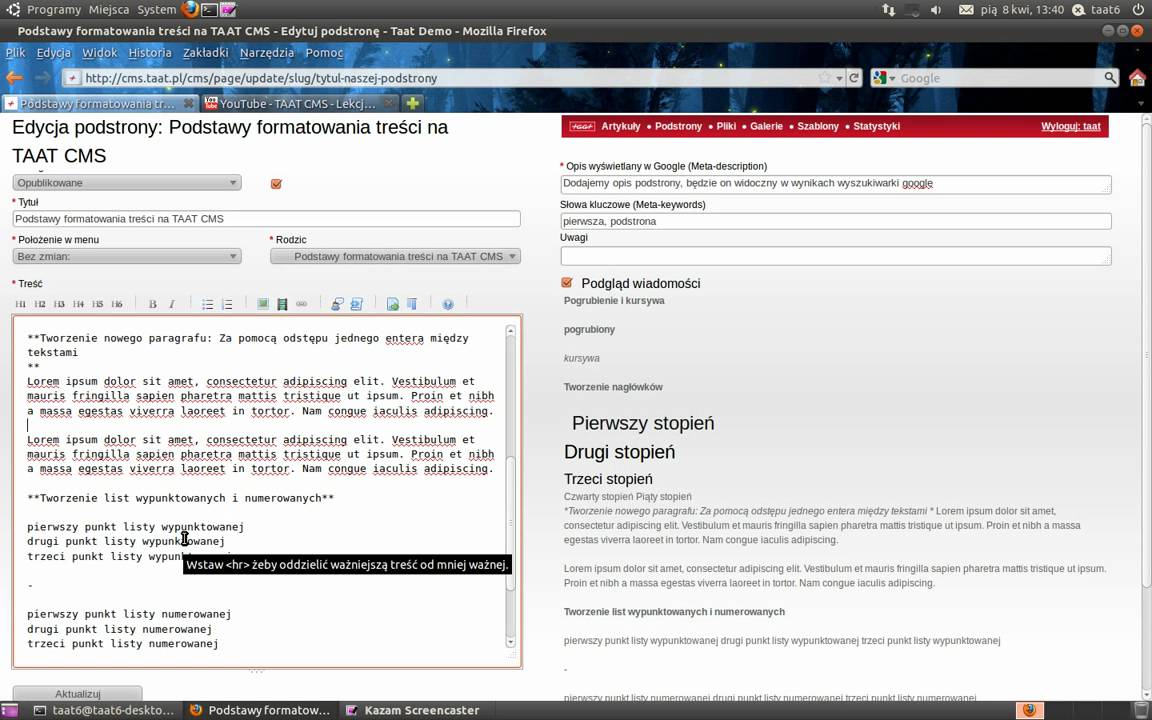Open Firefox home page icon
The image size is (1152, 720).
[1137, 78]
